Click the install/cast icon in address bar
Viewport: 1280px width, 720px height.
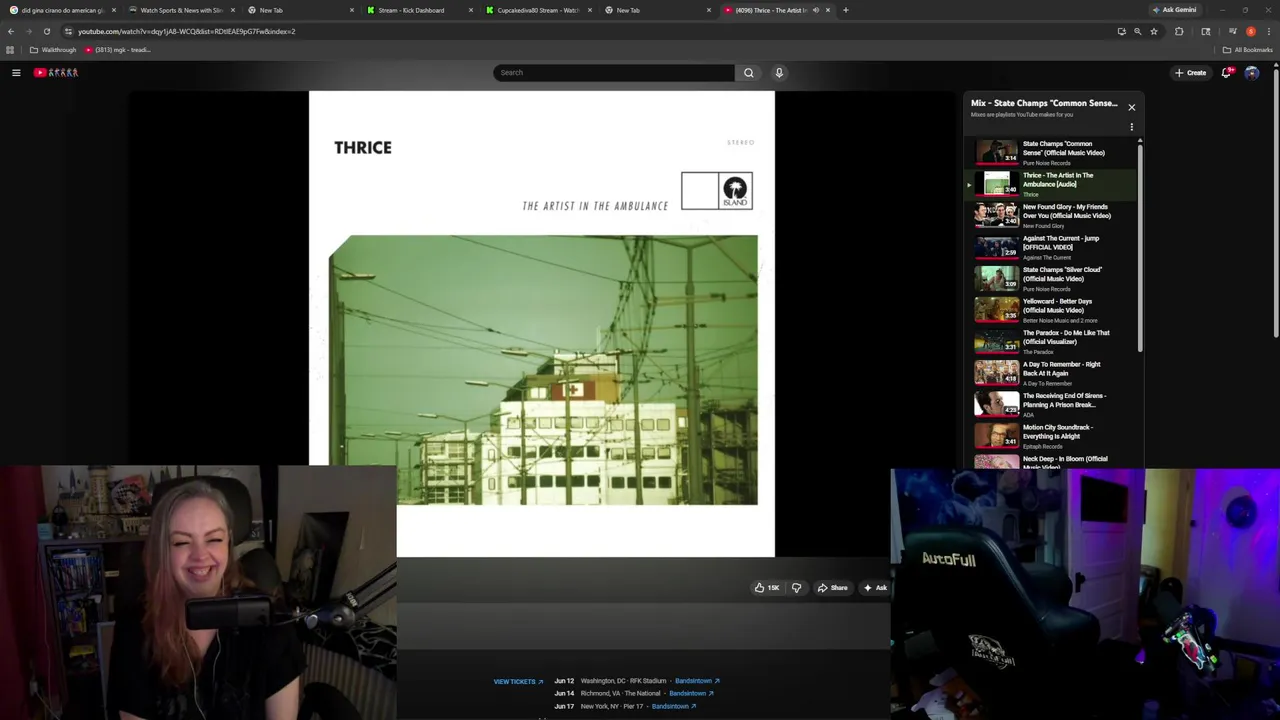(x=1121, y=31)
